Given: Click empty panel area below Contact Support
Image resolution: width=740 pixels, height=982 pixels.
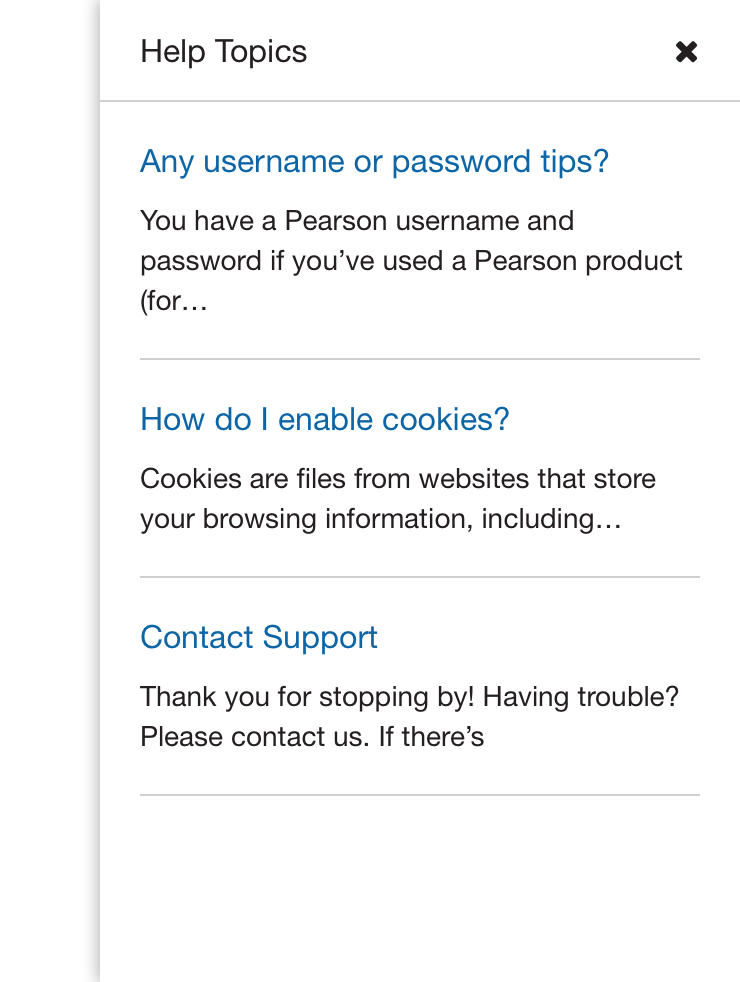Looking at the screenshot, I should click(420, 890).
